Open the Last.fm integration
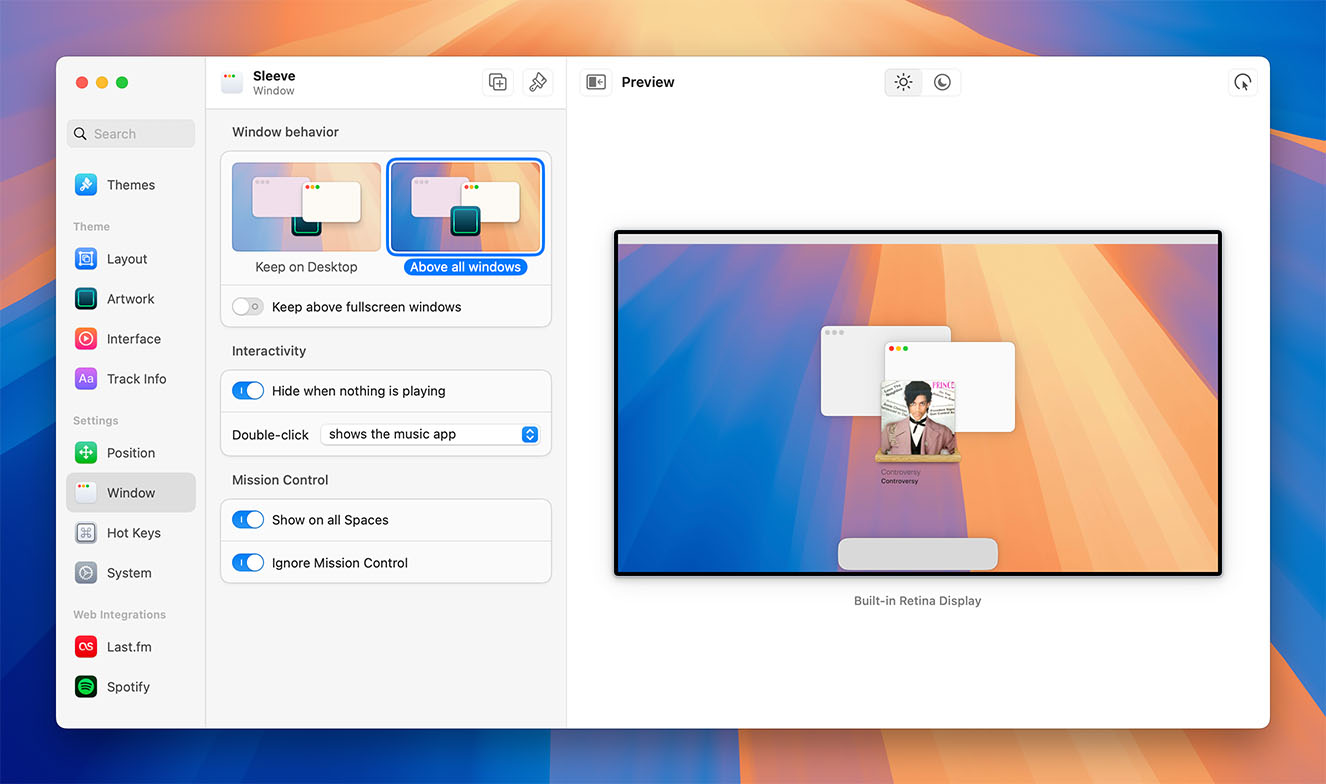The image size is (1326, 784). click(129, 647)
